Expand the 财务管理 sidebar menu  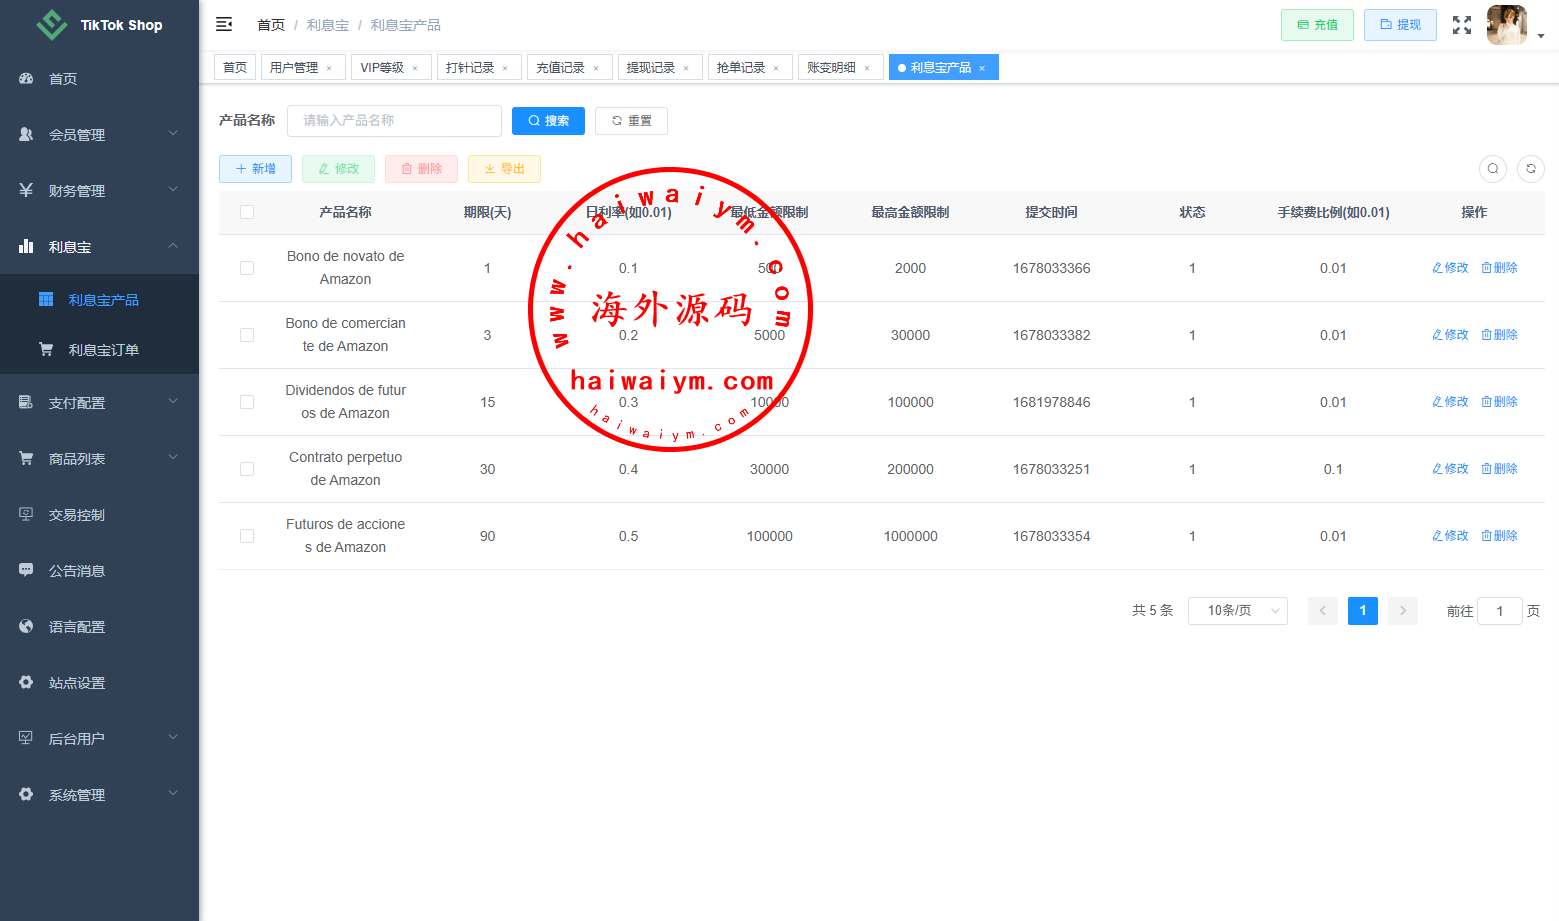pyautogui.click(x=173, y=189)
